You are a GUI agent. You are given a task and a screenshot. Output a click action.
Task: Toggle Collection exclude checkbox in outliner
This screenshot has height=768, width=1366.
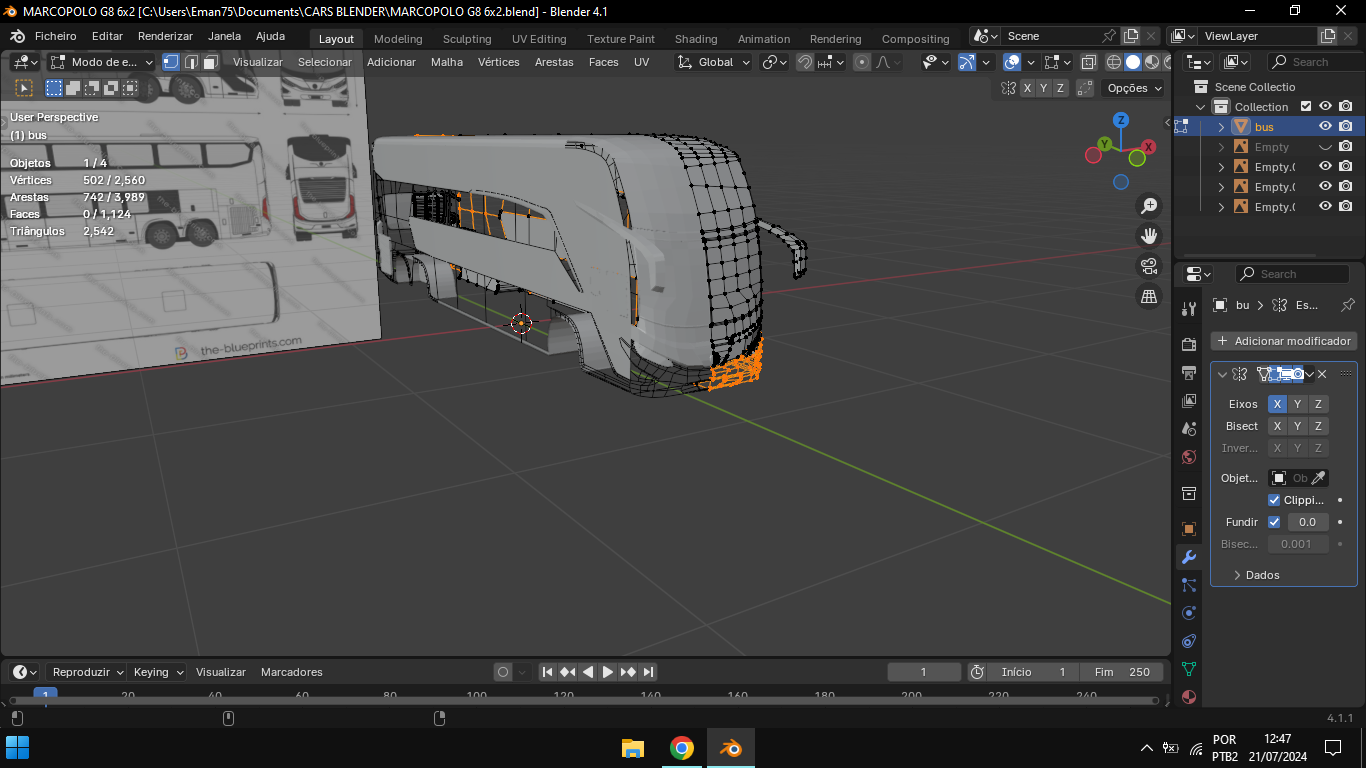pos(1305,107)
